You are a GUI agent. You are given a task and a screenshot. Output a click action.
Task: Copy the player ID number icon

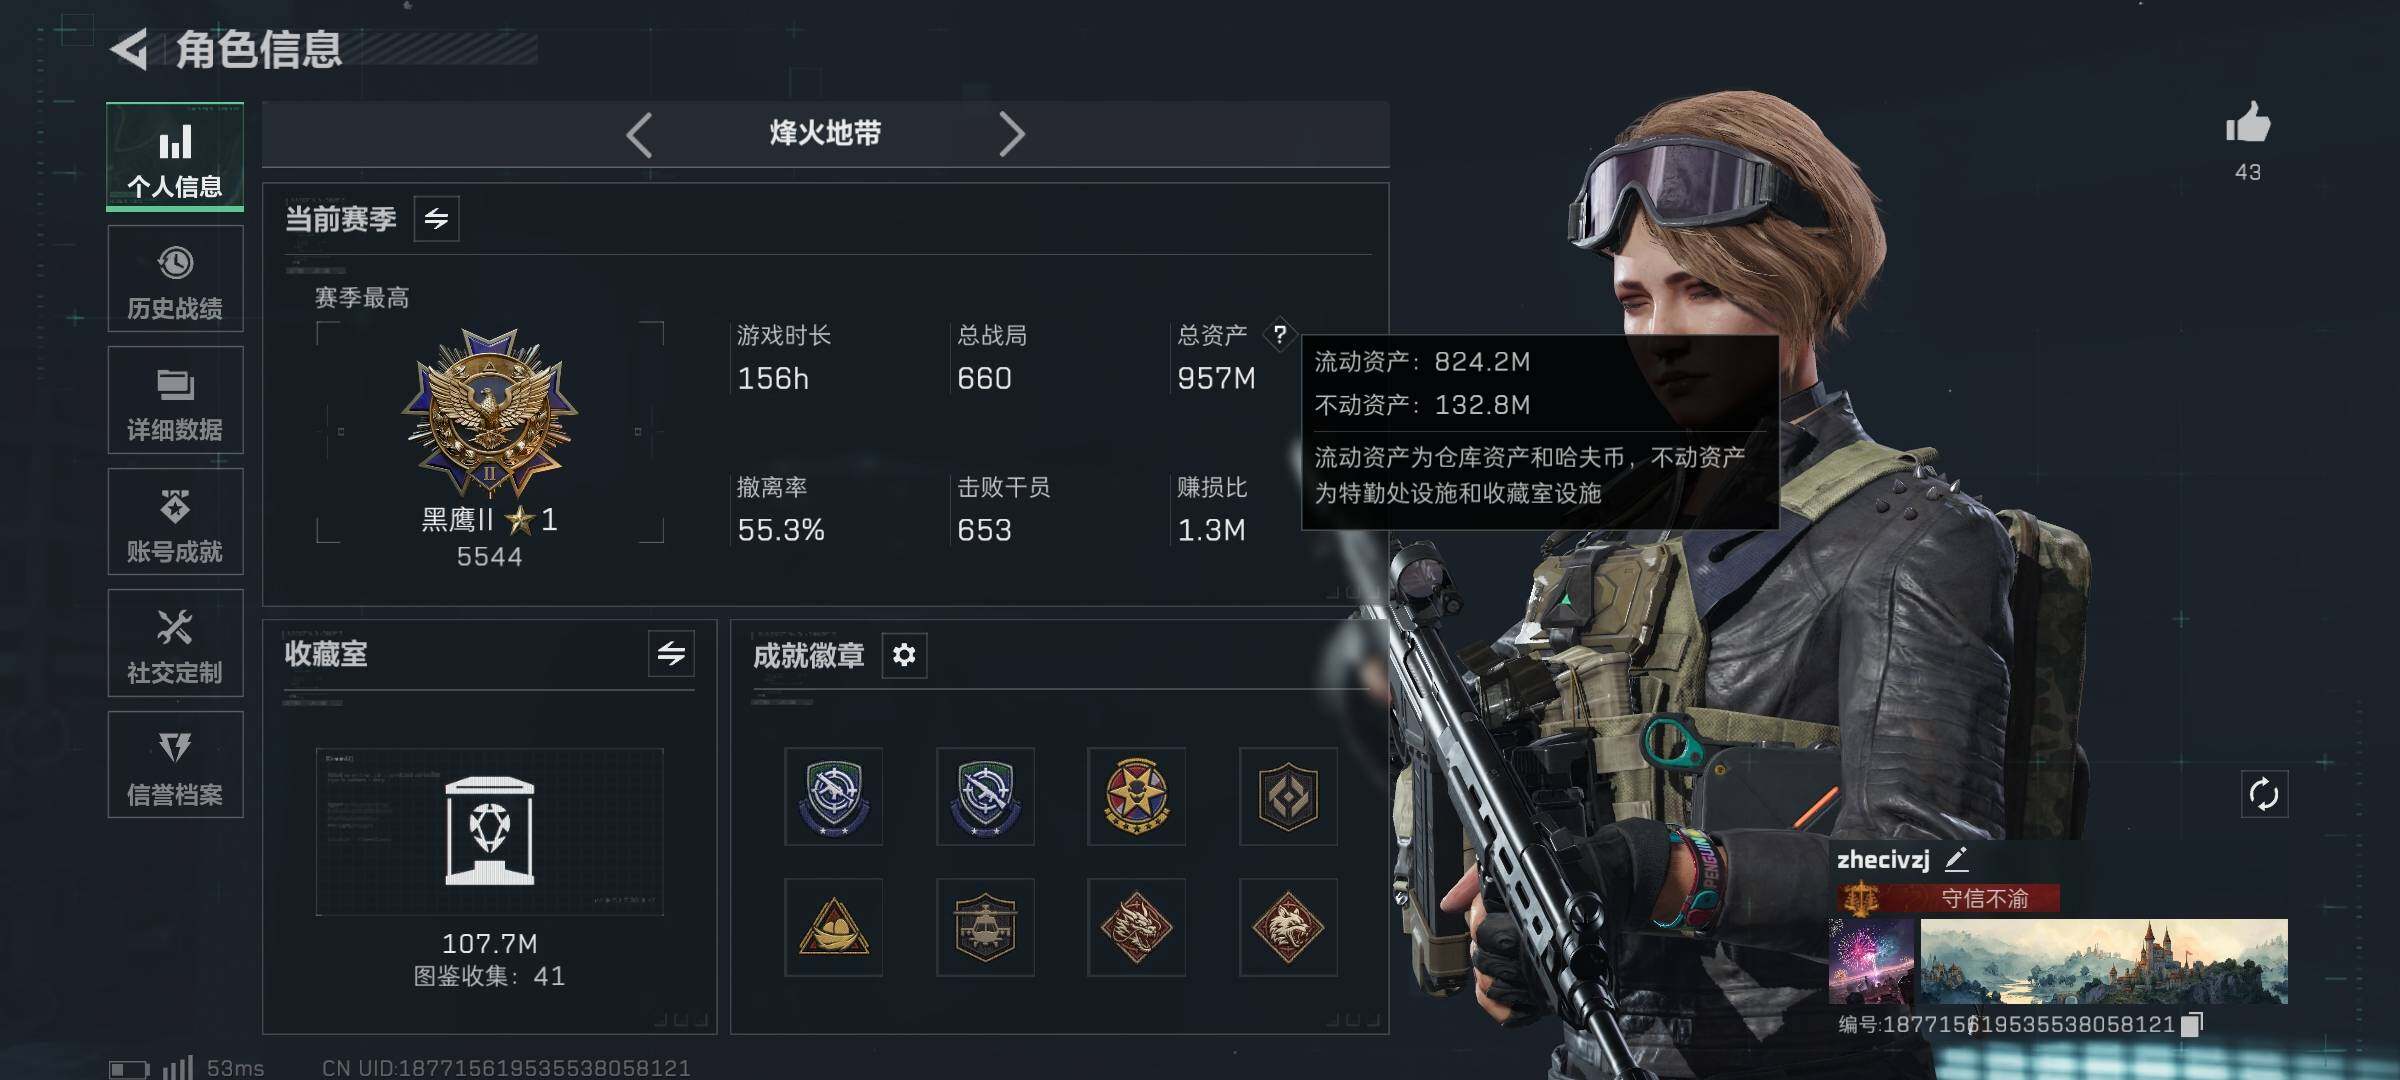tap(2192, 1024)
